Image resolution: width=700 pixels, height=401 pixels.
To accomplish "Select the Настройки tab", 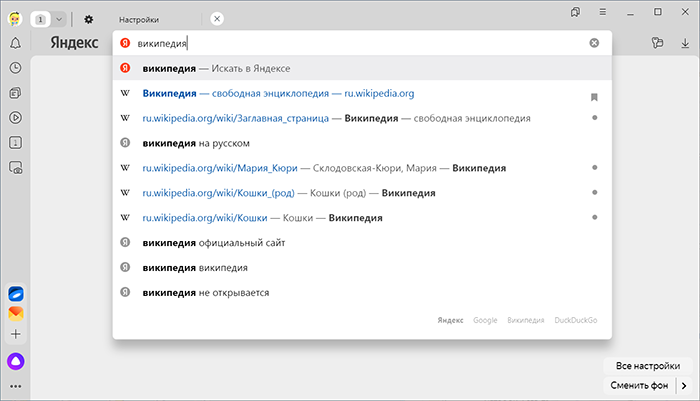I will (x=139, y=20).
